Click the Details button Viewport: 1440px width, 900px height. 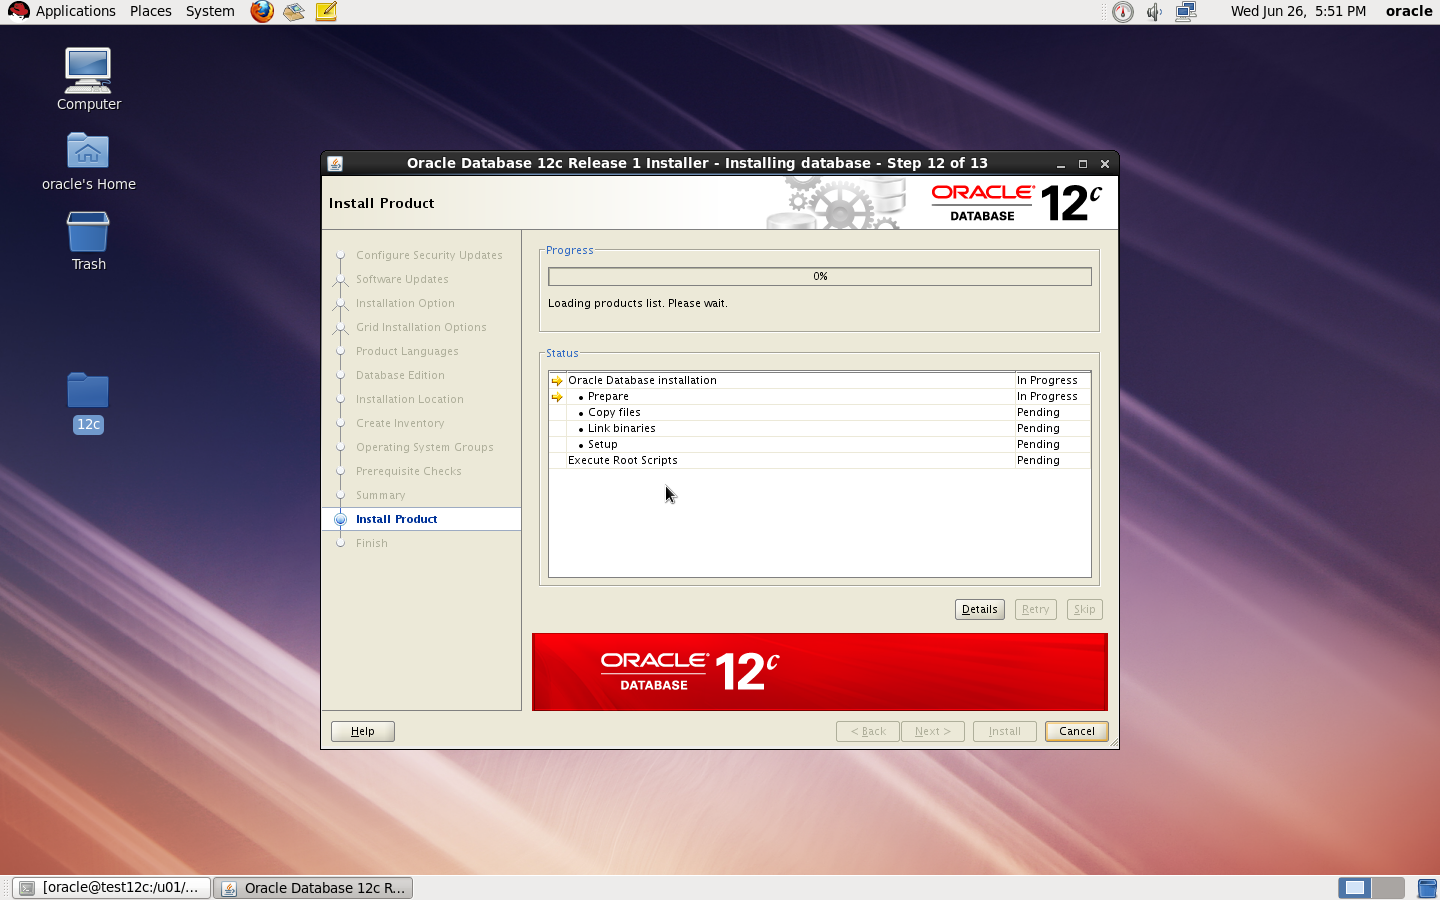[979, 609]
